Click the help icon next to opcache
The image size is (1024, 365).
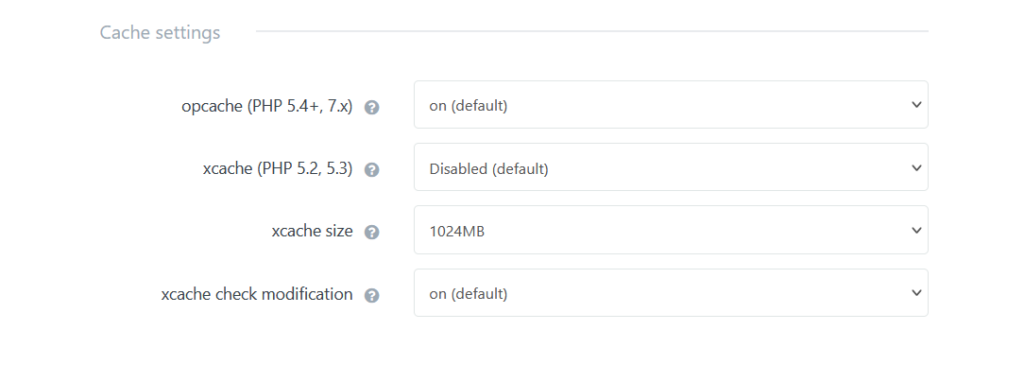click(x=372, y=107)
